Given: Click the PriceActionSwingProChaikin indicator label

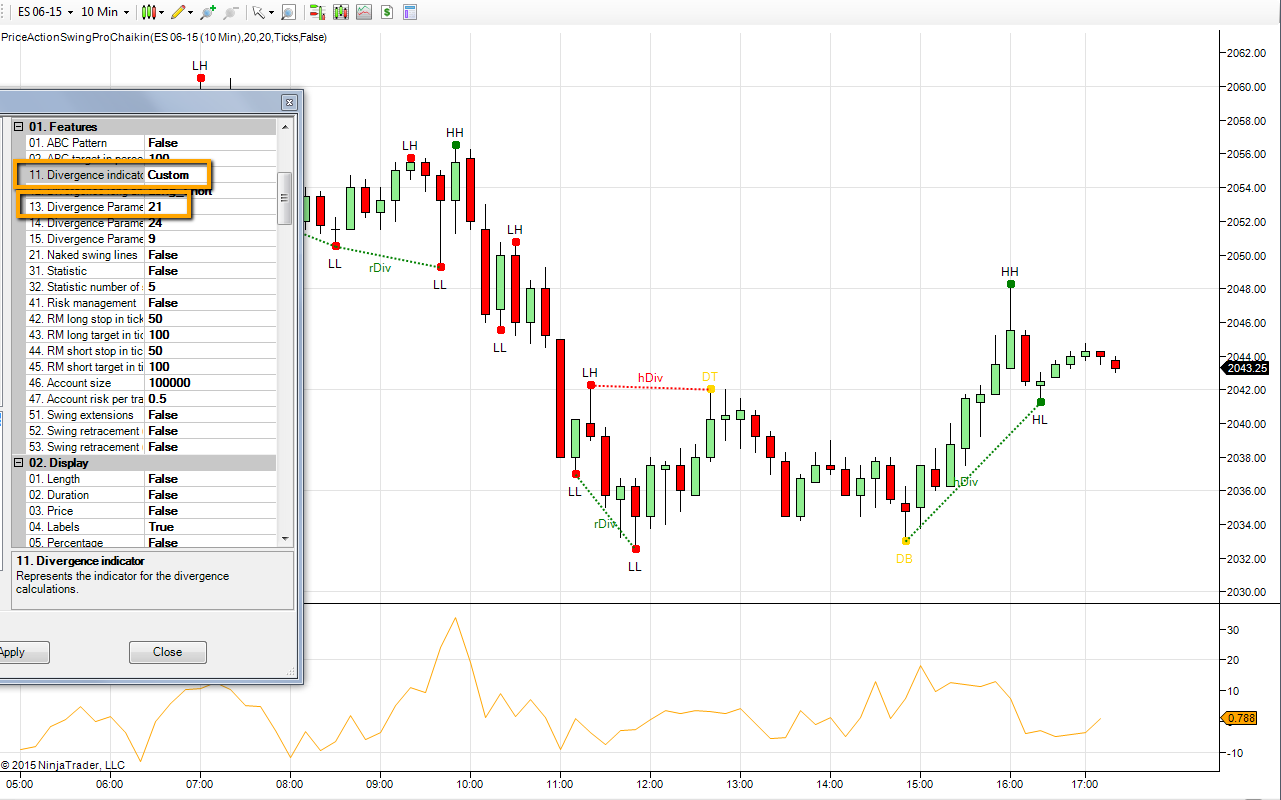Looking at the screenshot, I should pyautogui.click(x=163, y=37).
